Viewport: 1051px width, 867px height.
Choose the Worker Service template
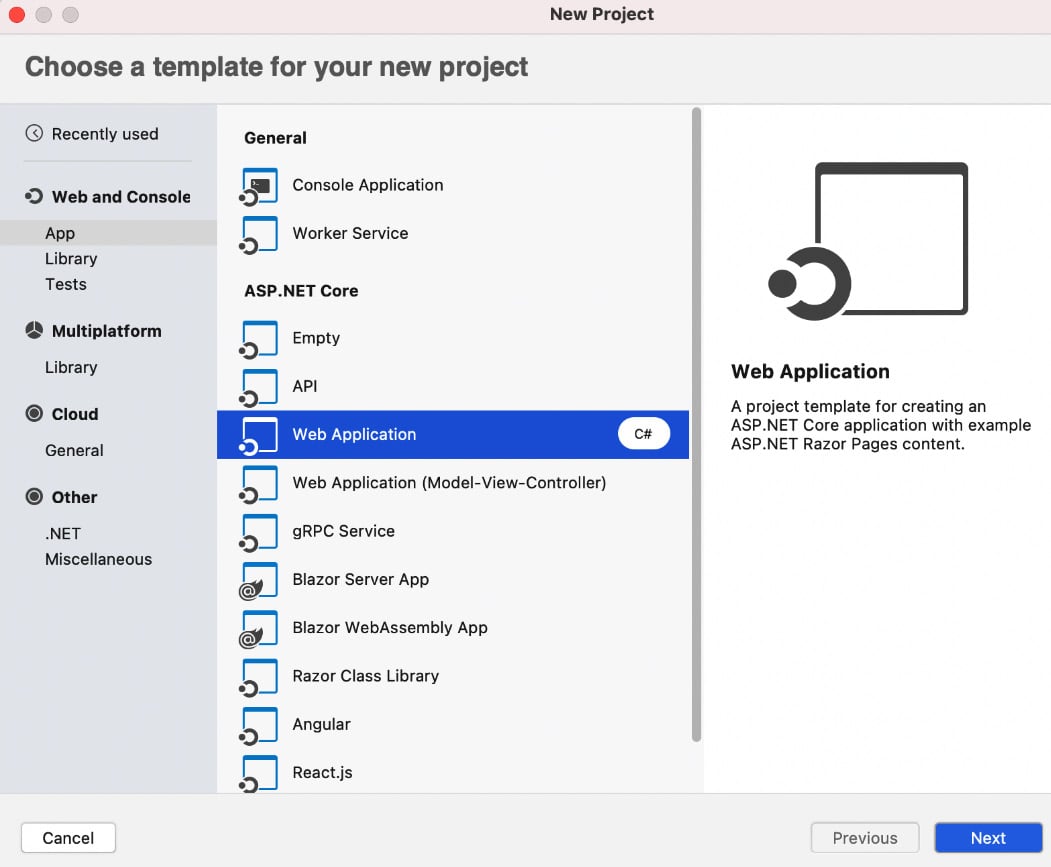[453, 233]
